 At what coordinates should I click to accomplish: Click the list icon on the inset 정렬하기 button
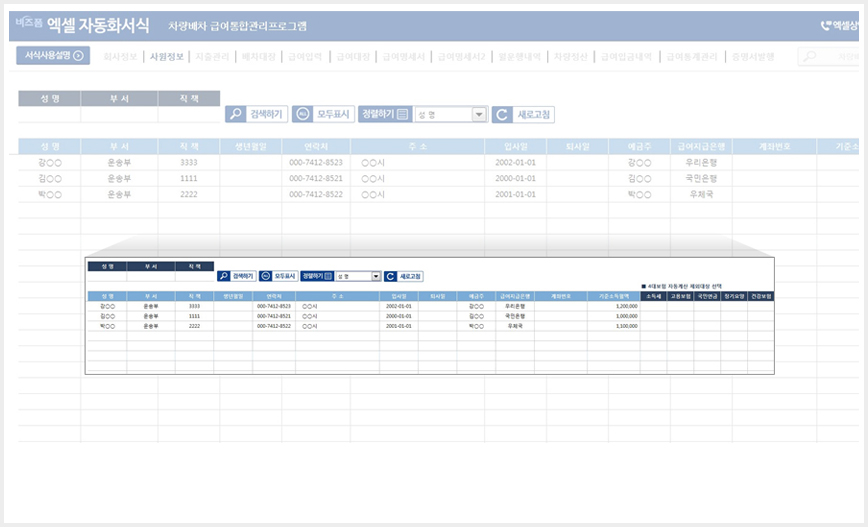pyautogui.click(x=328, y=276)
